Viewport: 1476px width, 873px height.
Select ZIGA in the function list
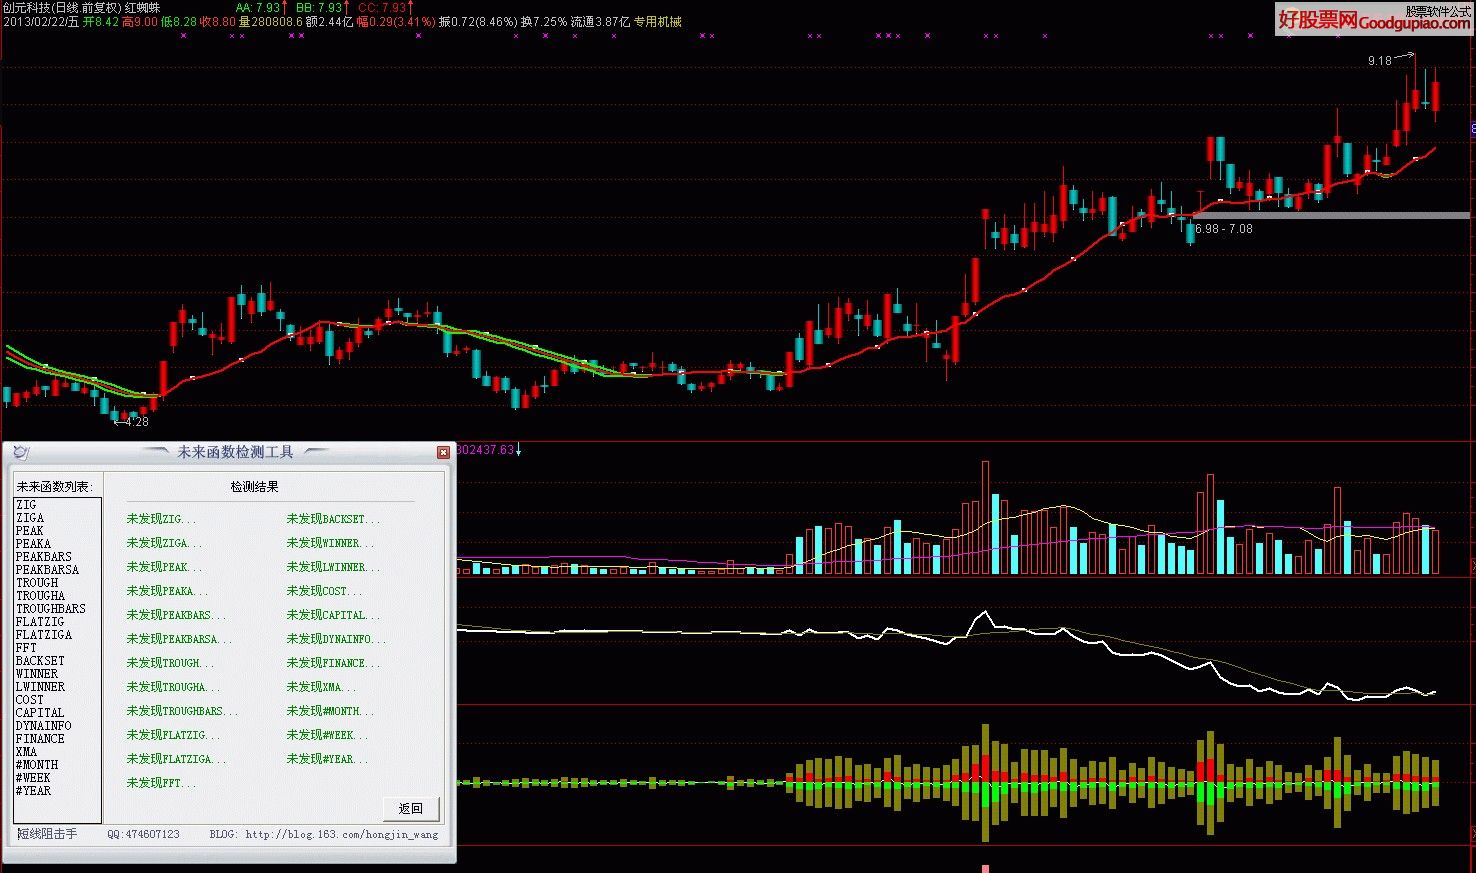click(x=30, y=518)
